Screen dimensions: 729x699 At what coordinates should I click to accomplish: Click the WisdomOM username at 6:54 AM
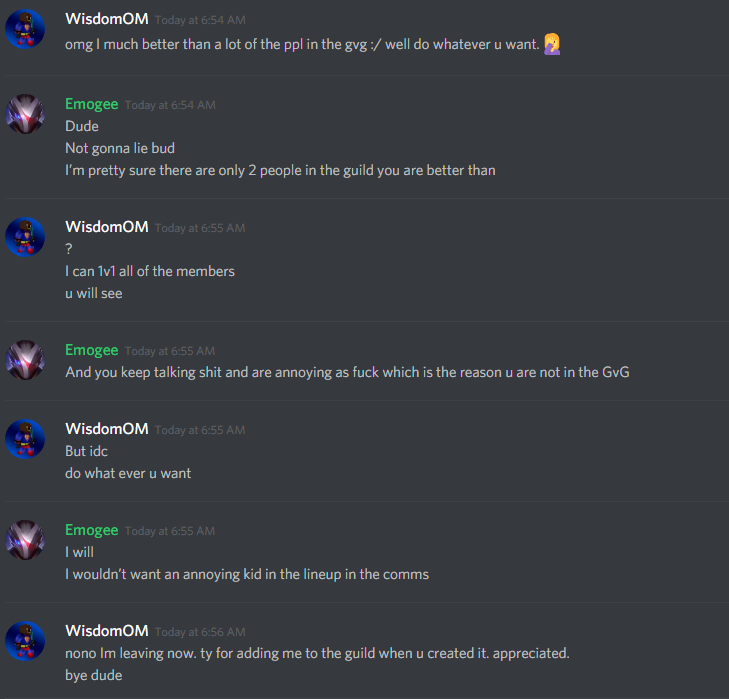[107, 19]
